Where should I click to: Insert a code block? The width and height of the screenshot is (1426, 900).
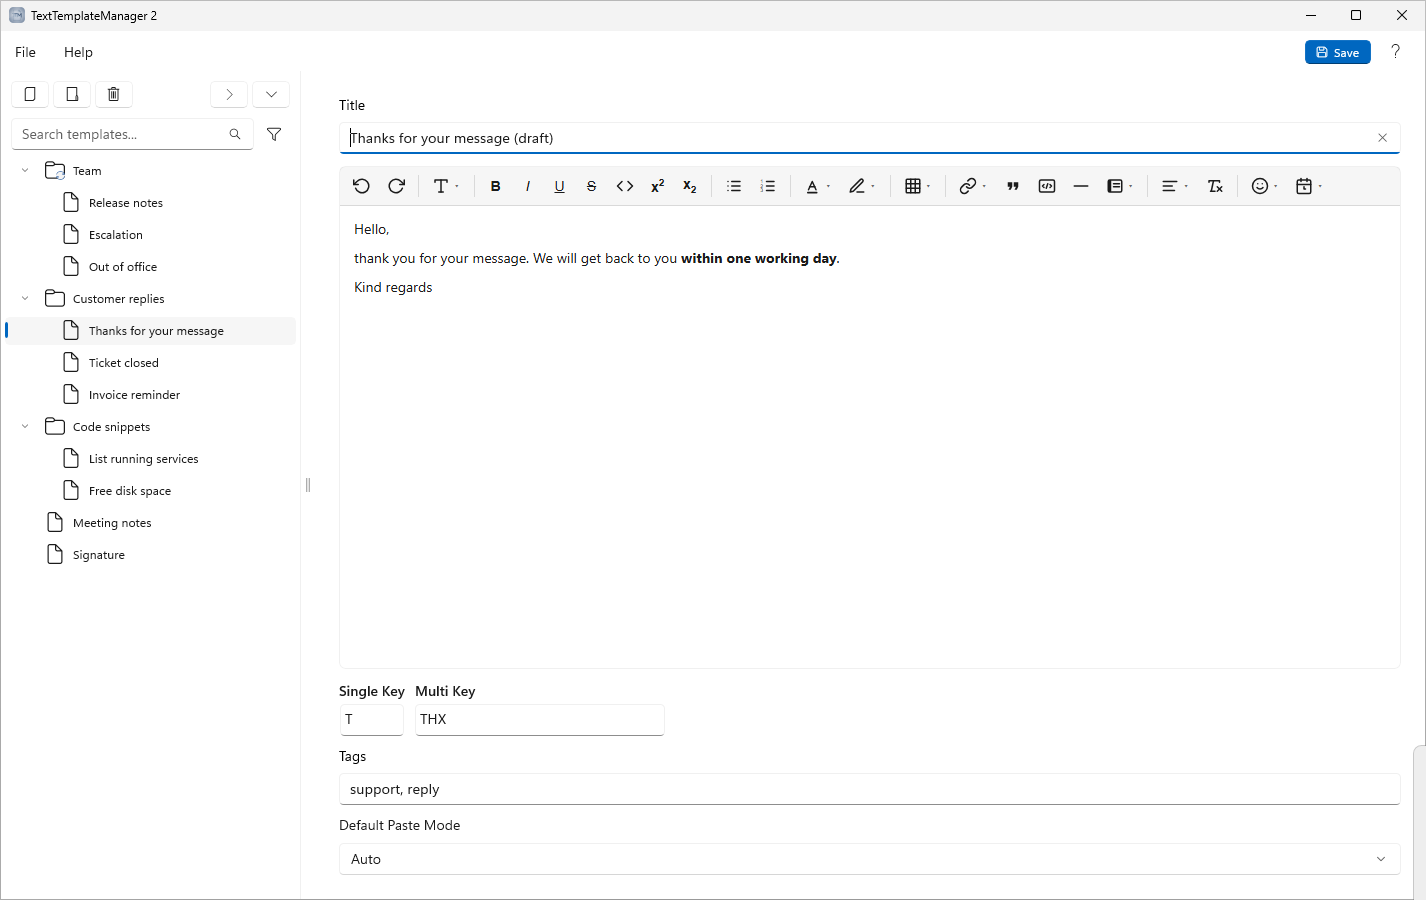coord(1047,186)
